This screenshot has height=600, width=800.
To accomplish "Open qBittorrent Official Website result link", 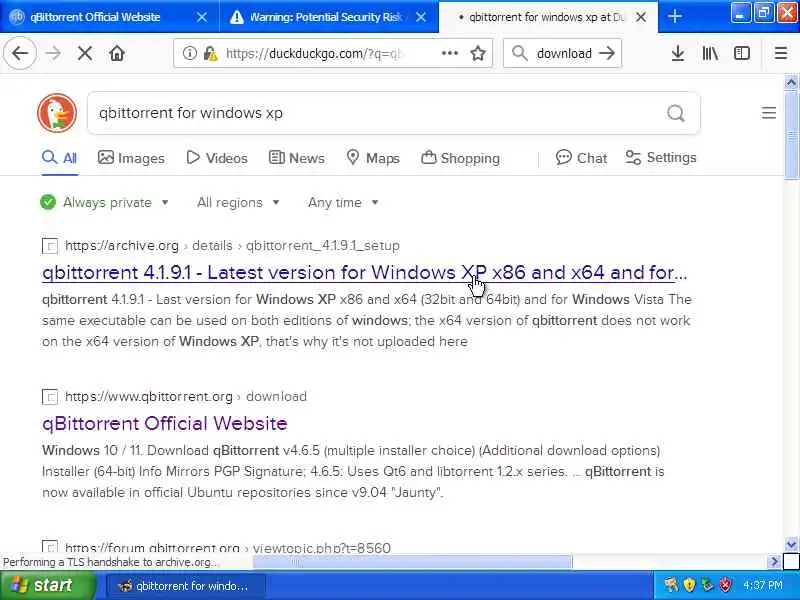I will coord(164,423).
